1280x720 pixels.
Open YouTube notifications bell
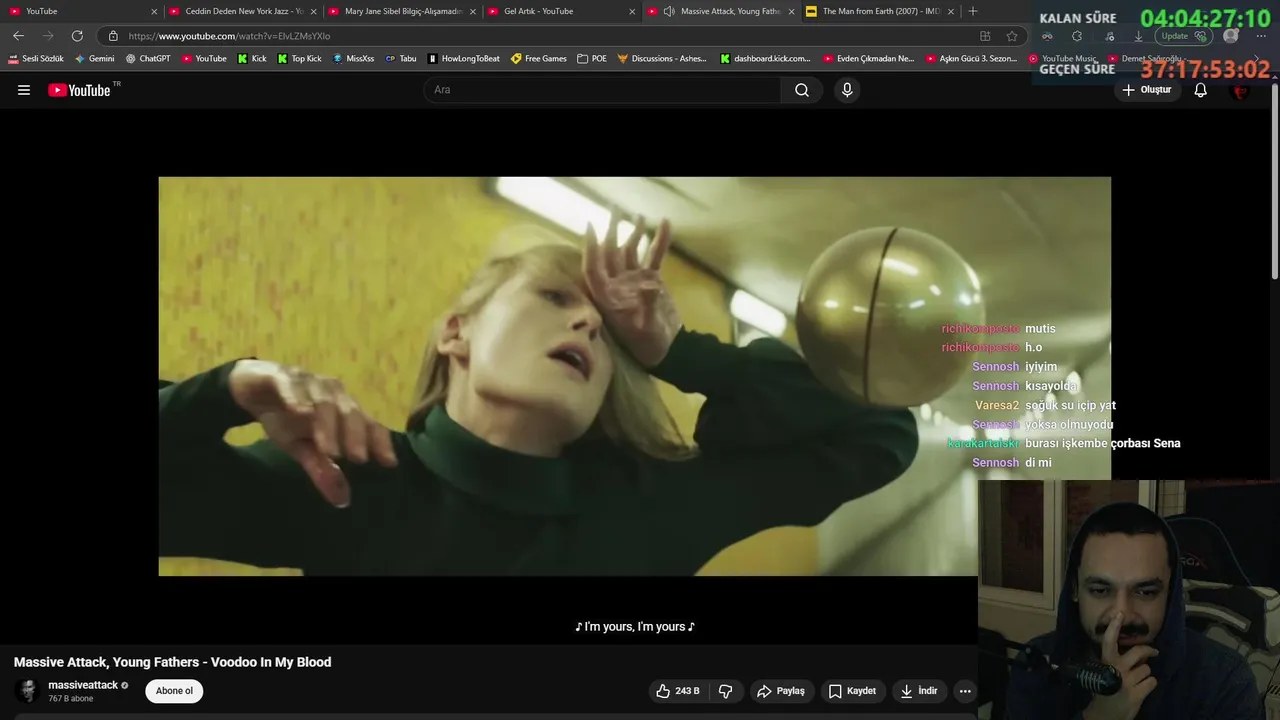(x=1201, y=90)
